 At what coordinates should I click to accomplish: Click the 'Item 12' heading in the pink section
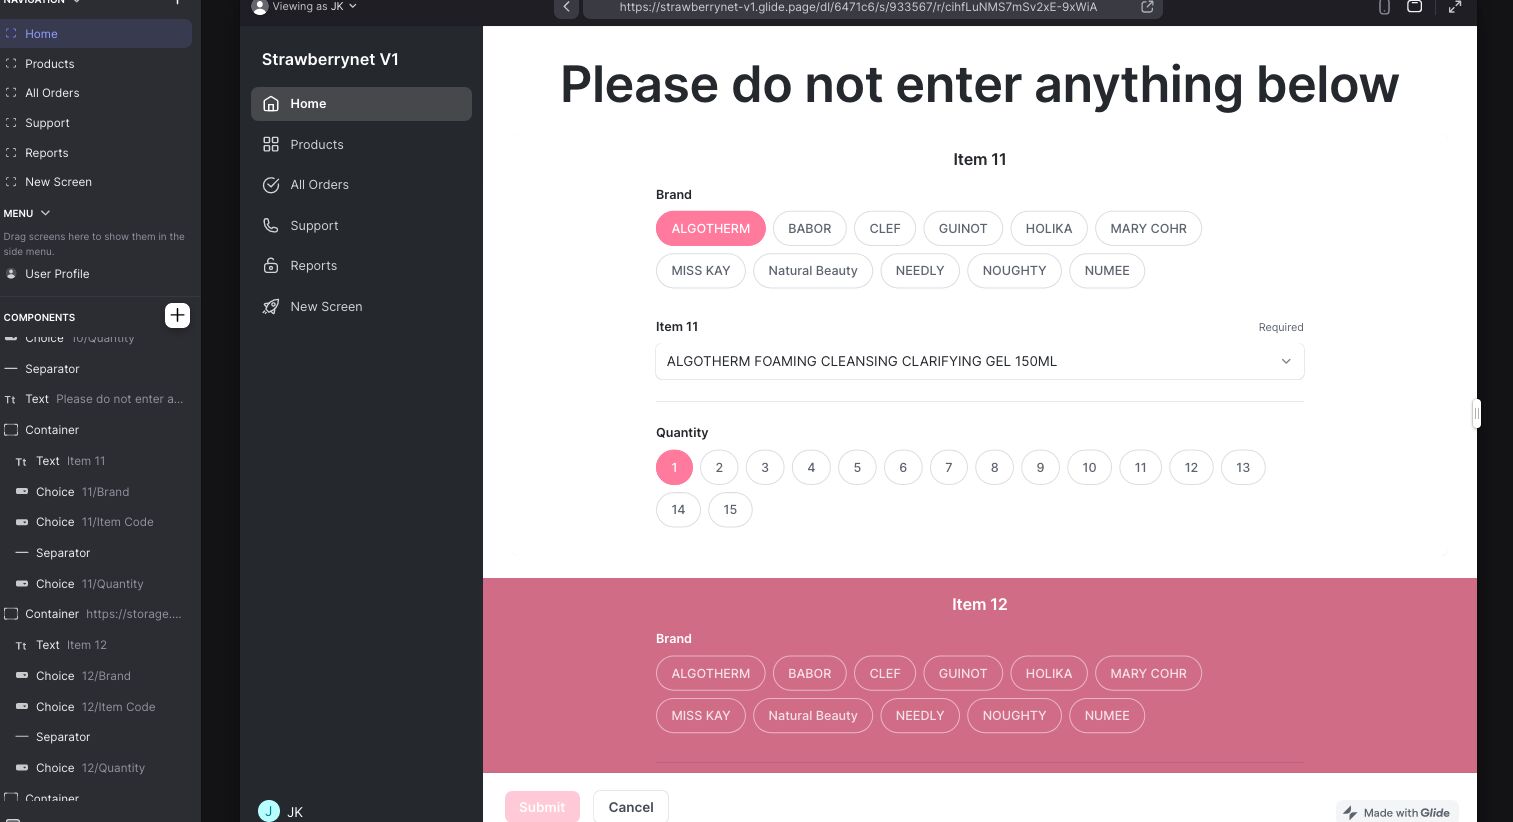[x=980, y=605]
